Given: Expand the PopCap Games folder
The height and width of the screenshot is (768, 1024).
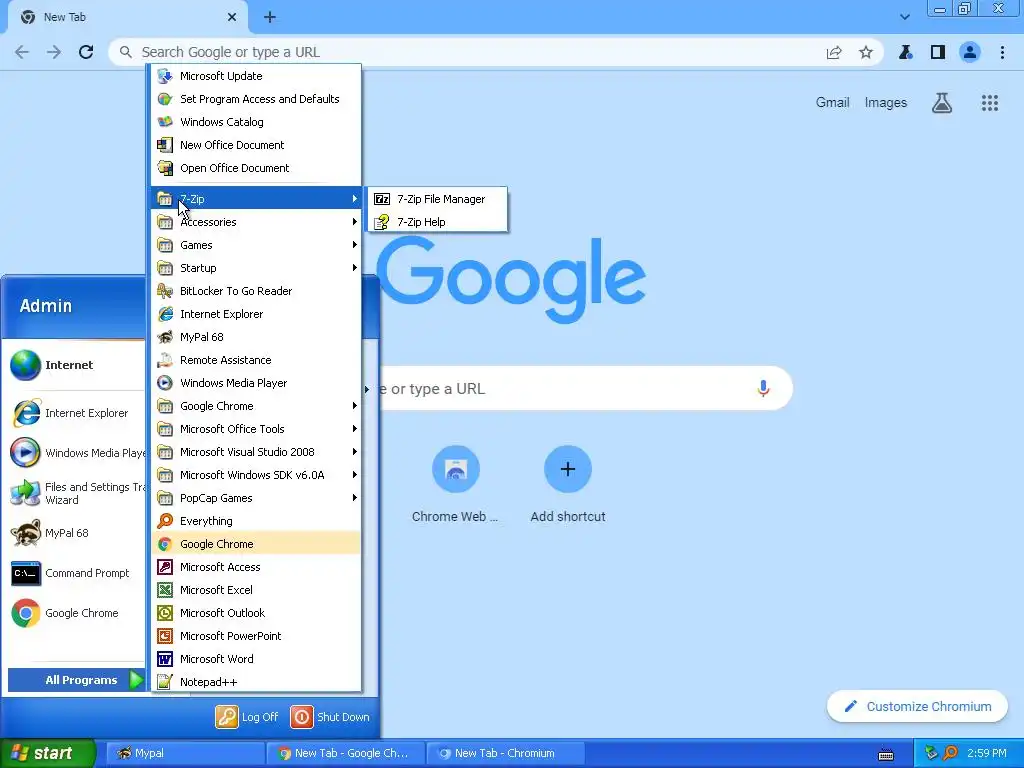Looking at the screenshot, I should [x=256, y=498].
